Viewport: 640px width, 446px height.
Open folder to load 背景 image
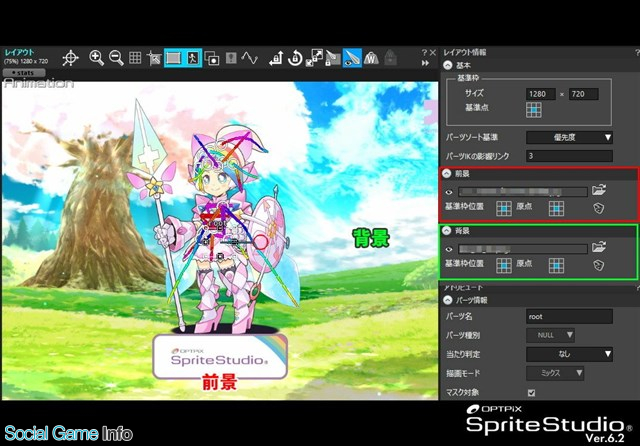click(599, 247)
